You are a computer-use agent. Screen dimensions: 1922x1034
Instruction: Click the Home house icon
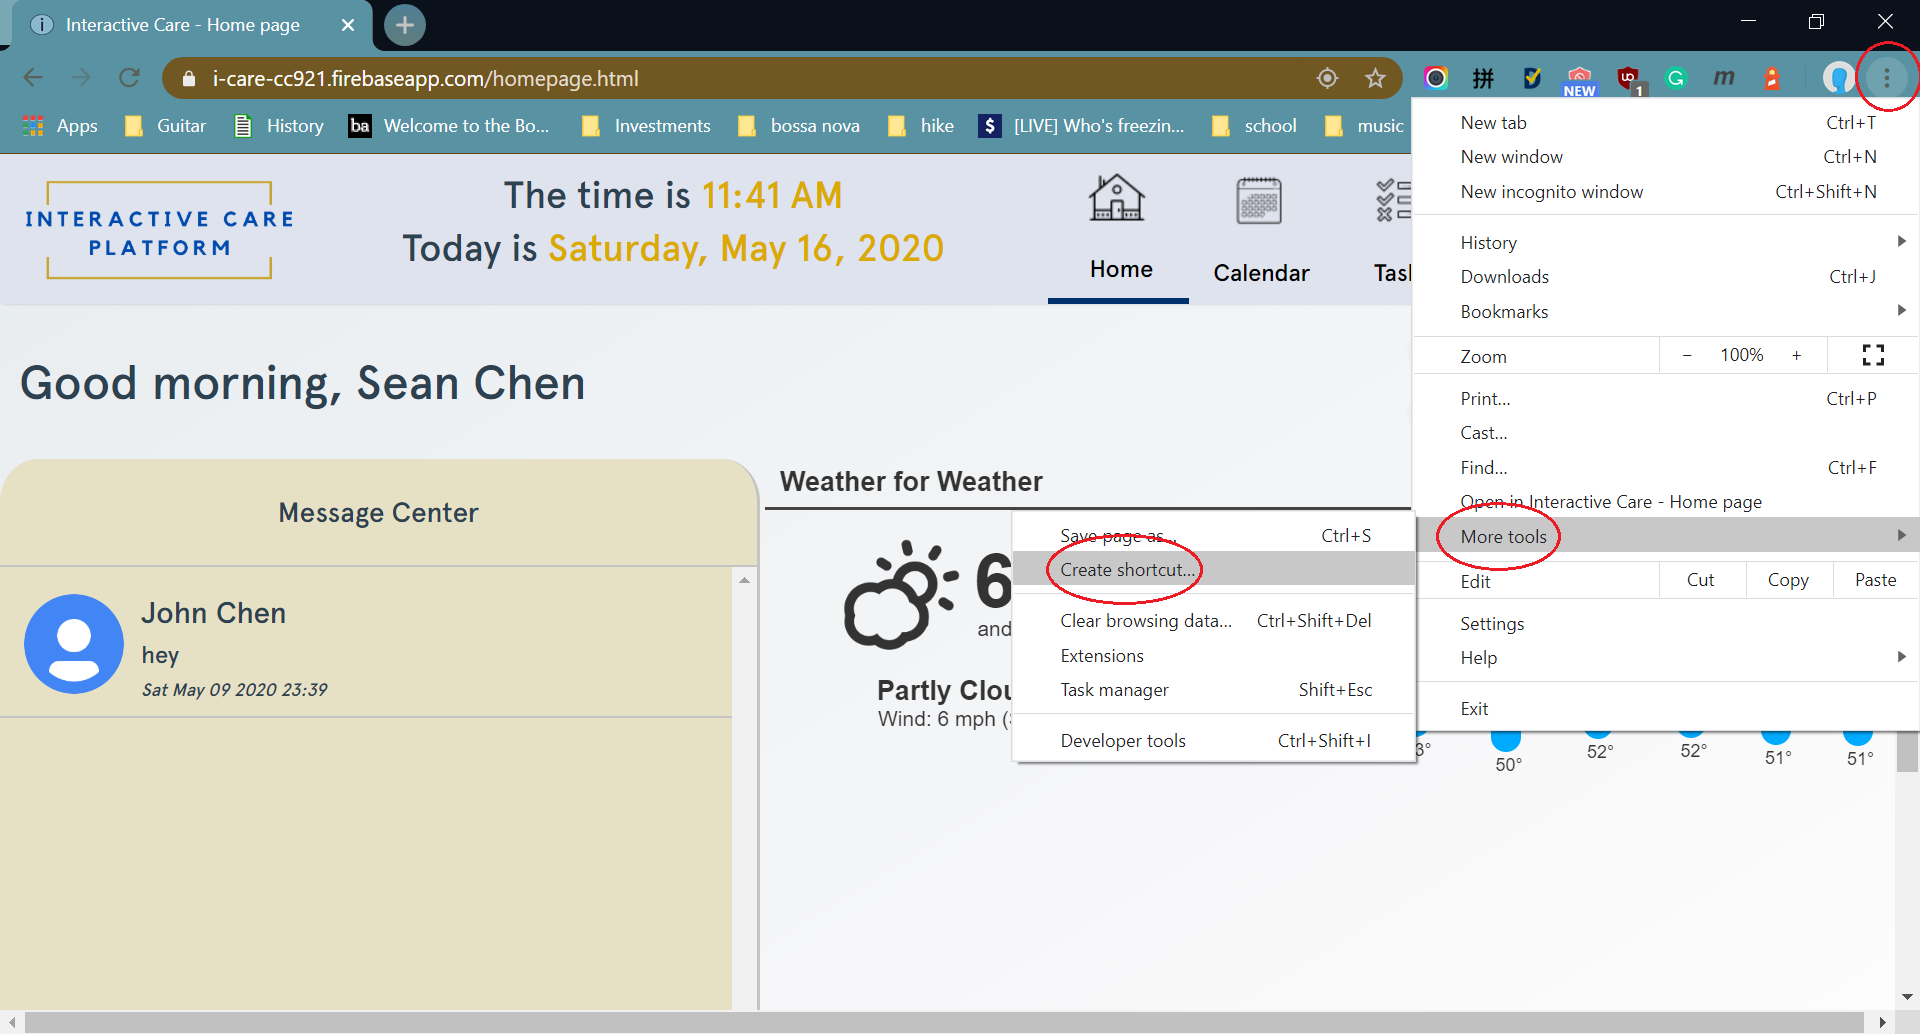point(1116,199)
